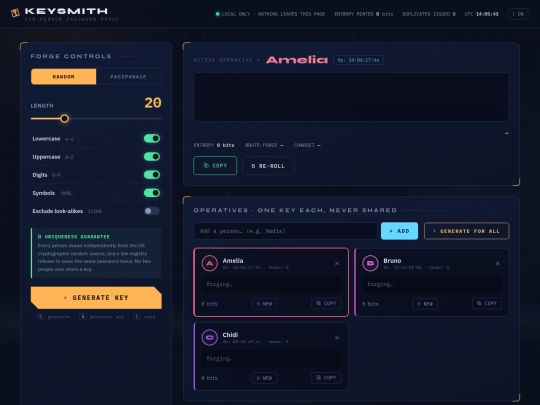Click Amelia's circular avatar icon
Screen dimensions: 540x405
[210, 263]
